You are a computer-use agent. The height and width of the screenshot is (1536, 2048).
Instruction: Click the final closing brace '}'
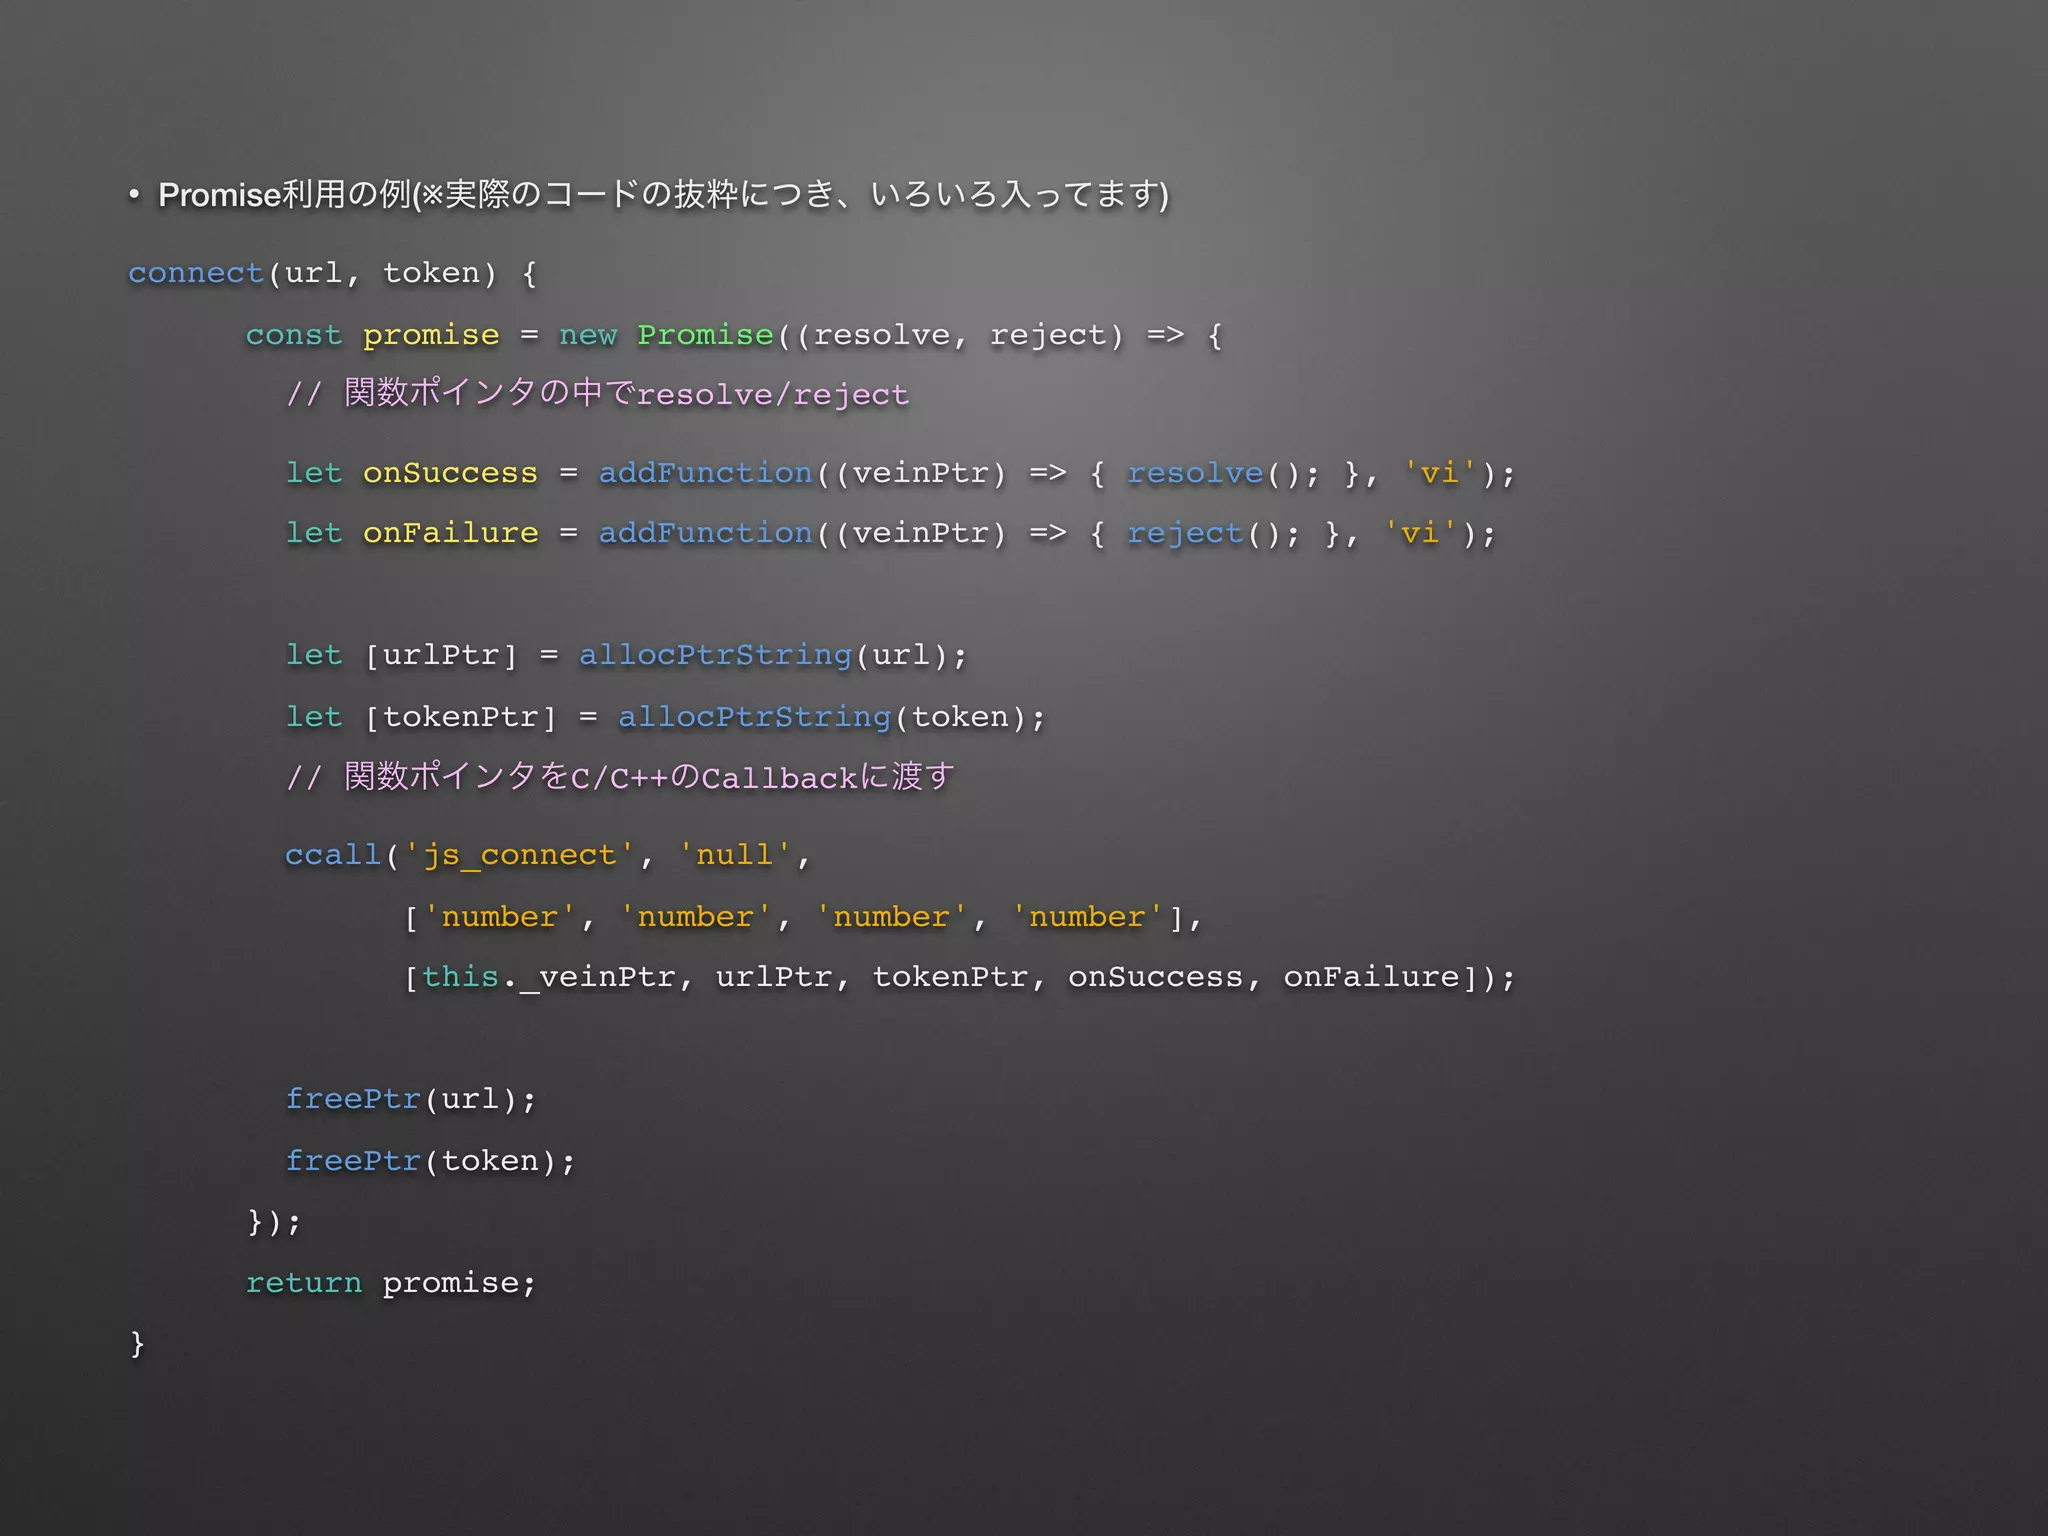(137, 1343)
